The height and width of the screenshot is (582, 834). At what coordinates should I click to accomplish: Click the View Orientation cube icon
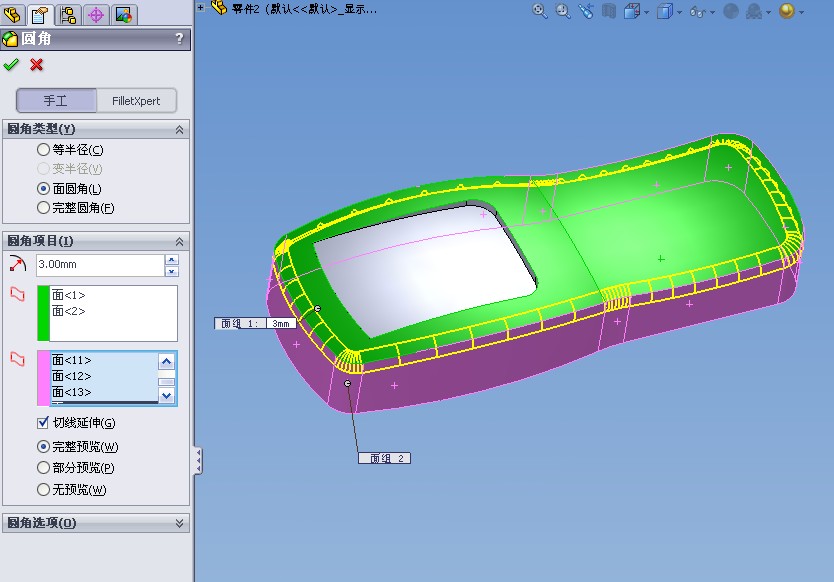pos(632,11)
